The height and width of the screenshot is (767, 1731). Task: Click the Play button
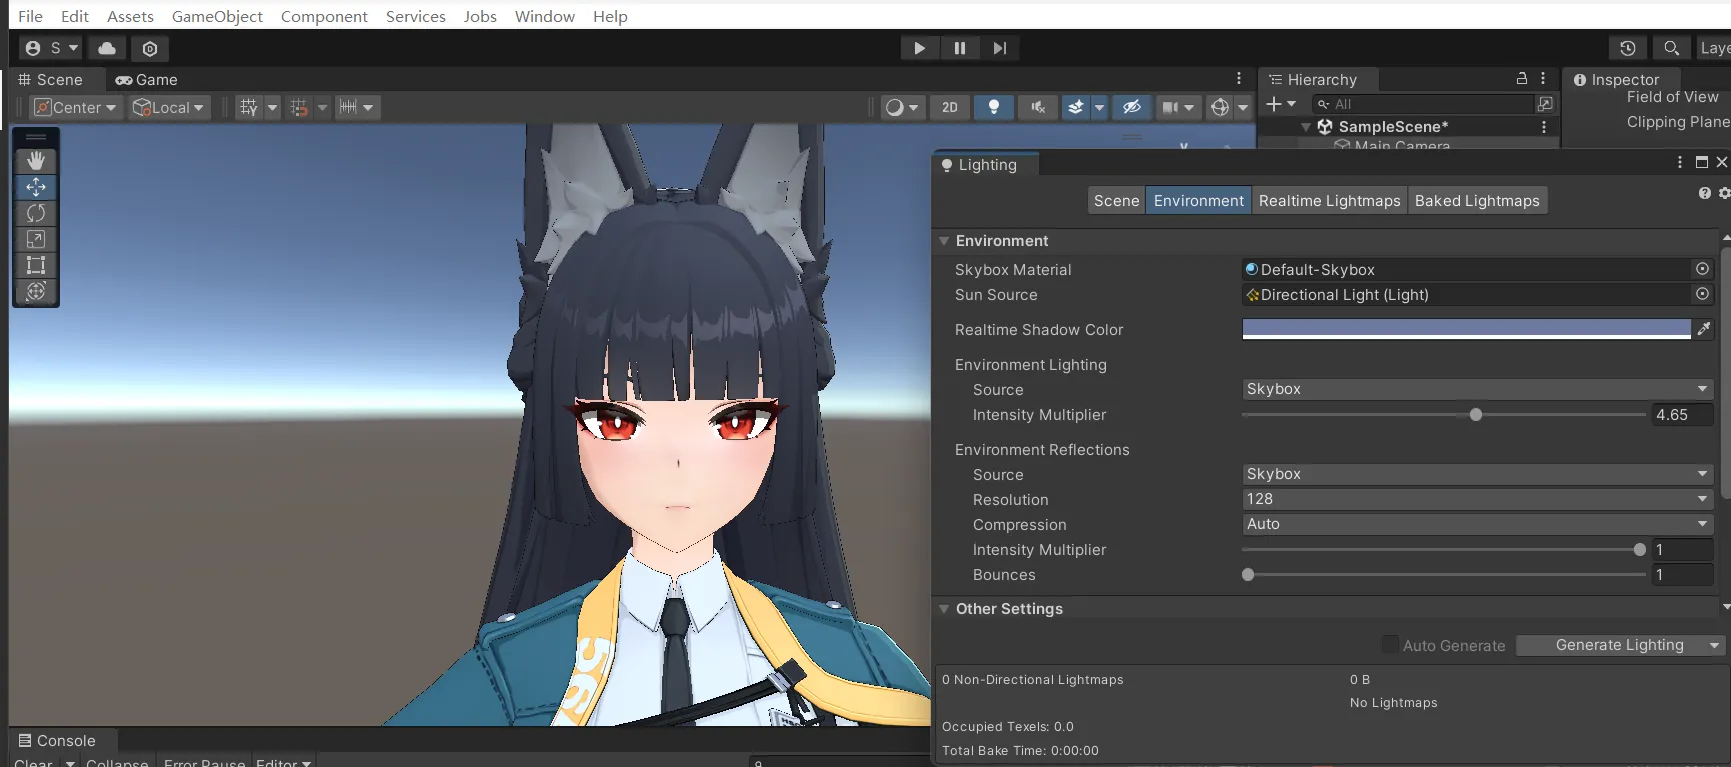919,48
